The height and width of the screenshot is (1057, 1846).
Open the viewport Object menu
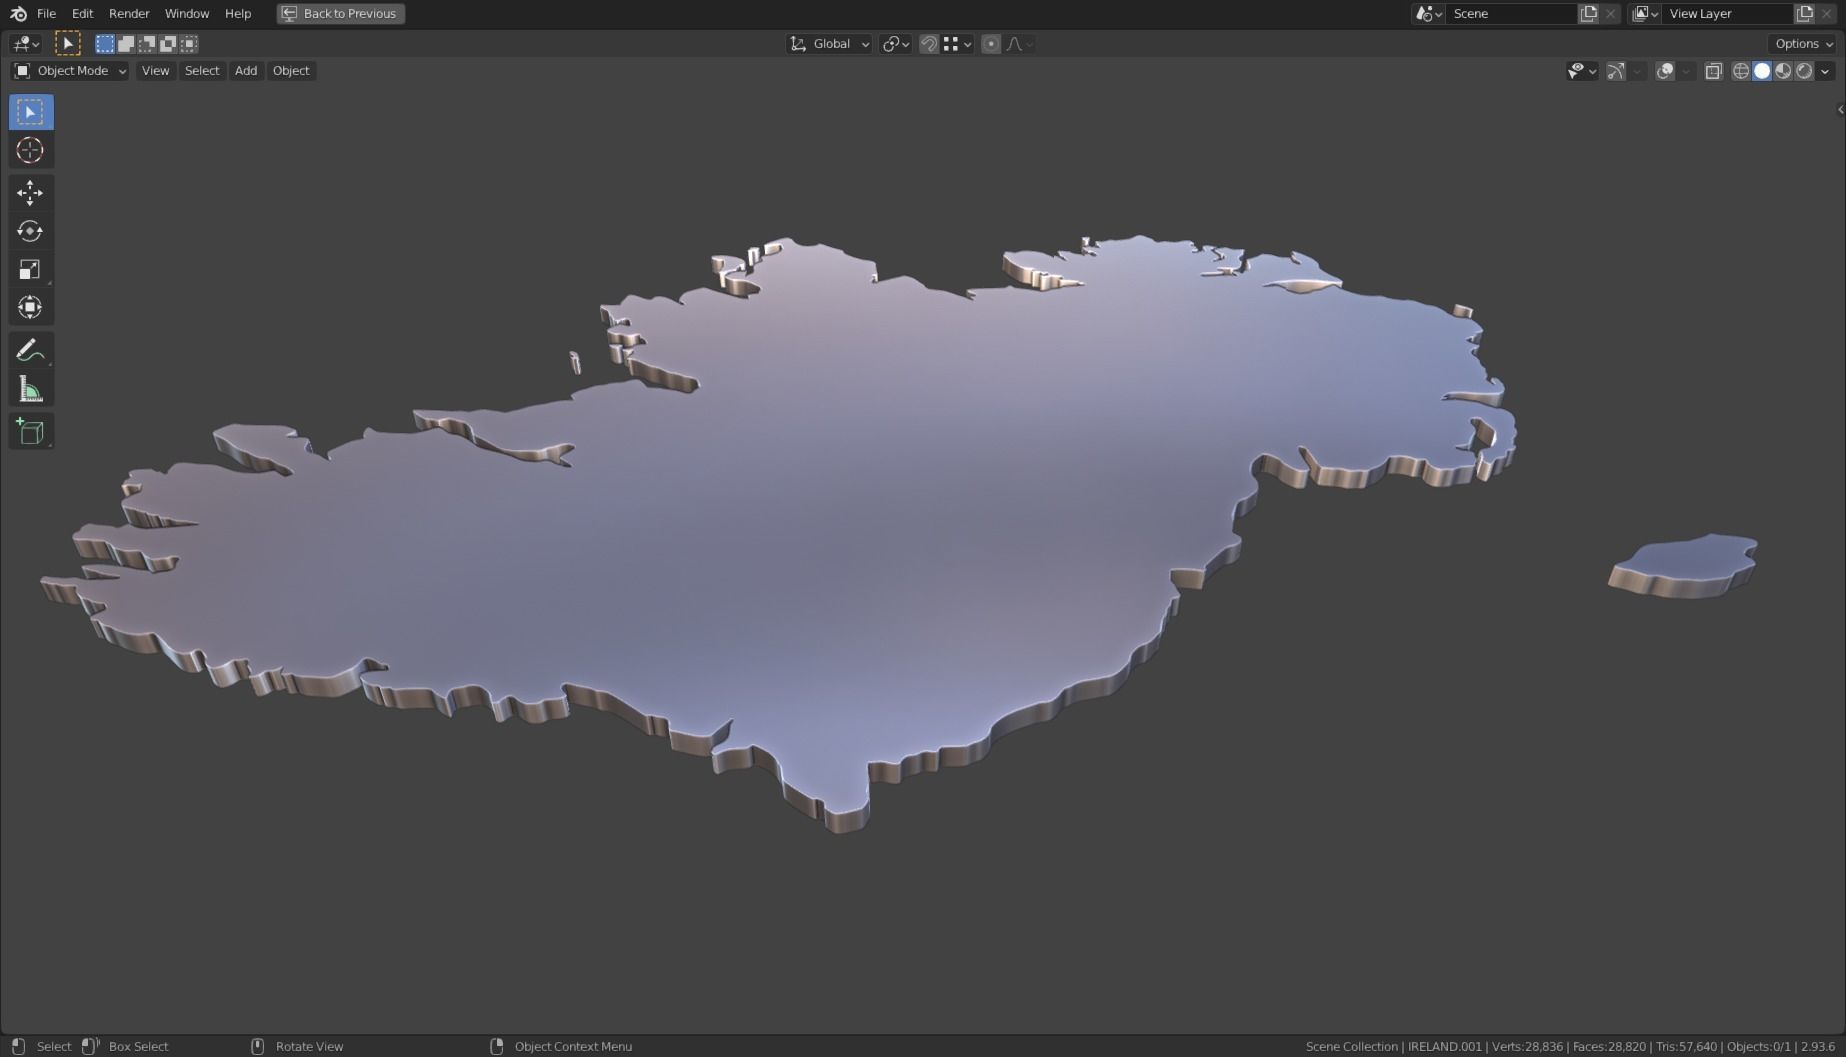tap(291, 70)
